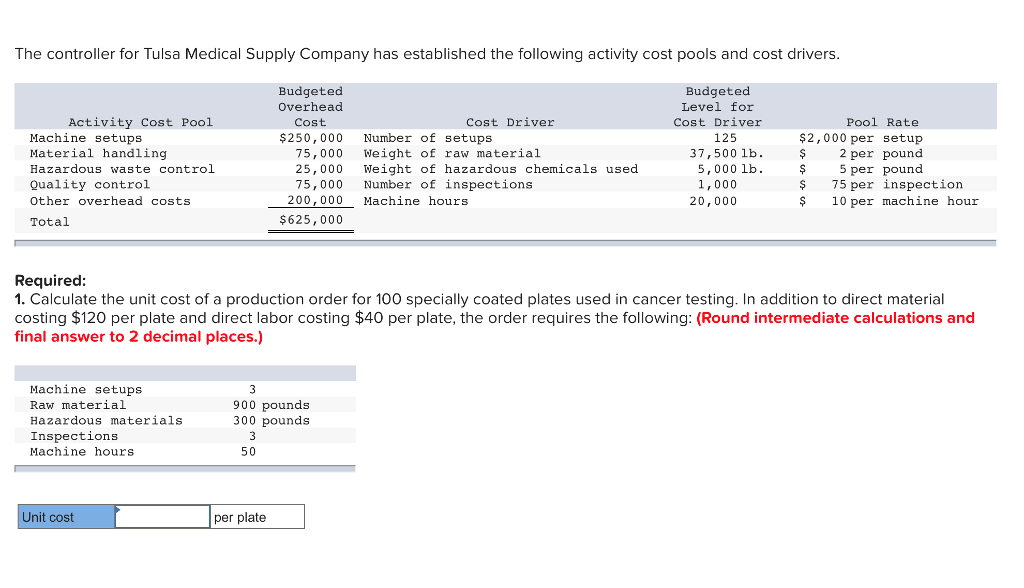
Task: Click the bold "Required:" heading
Action: 50,281
